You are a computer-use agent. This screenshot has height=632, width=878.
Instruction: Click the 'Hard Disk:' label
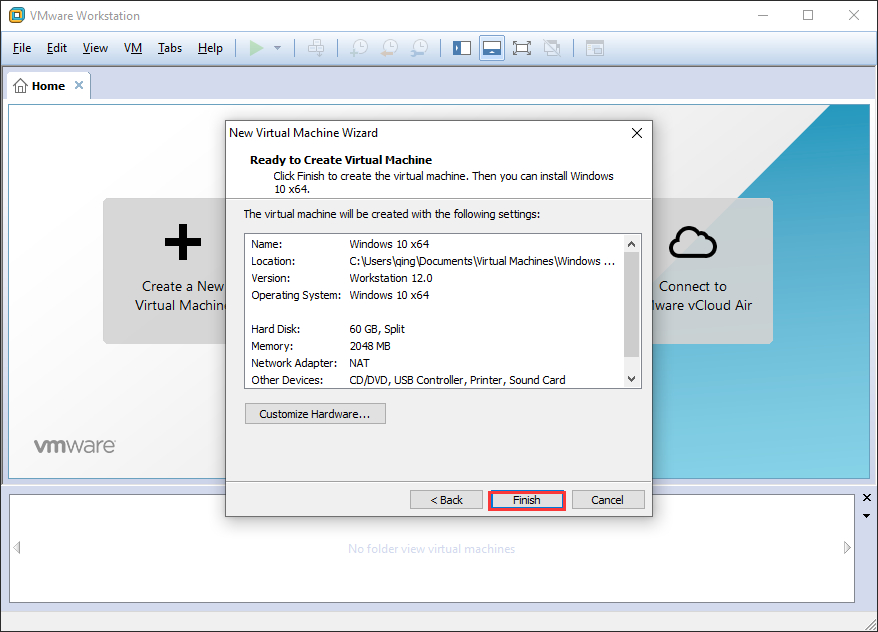coord(275,329)
